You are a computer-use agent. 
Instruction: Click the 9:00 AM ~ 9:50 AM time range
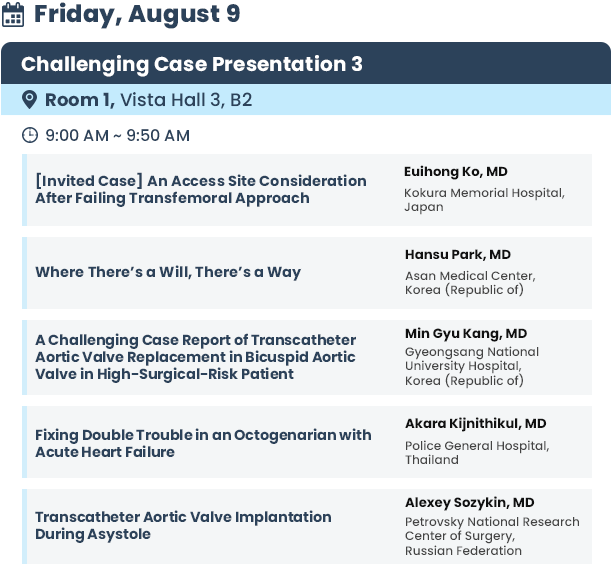(x=117, y=136)
